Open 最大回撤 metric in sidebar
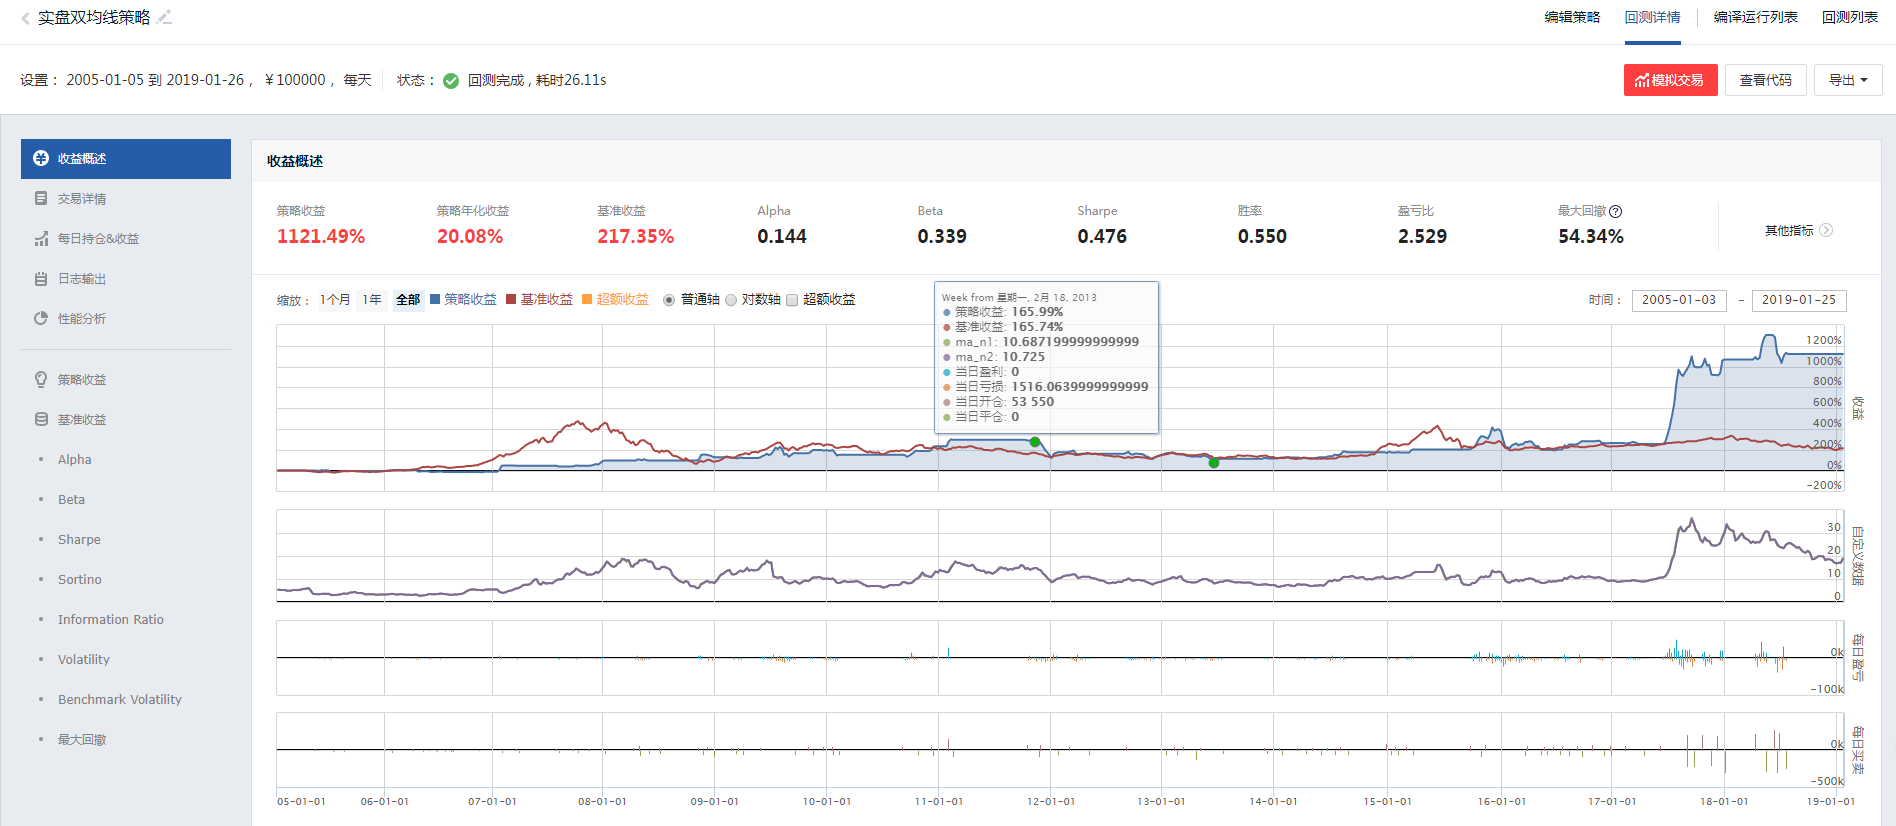1896x826 pixels. click(82, 740)
